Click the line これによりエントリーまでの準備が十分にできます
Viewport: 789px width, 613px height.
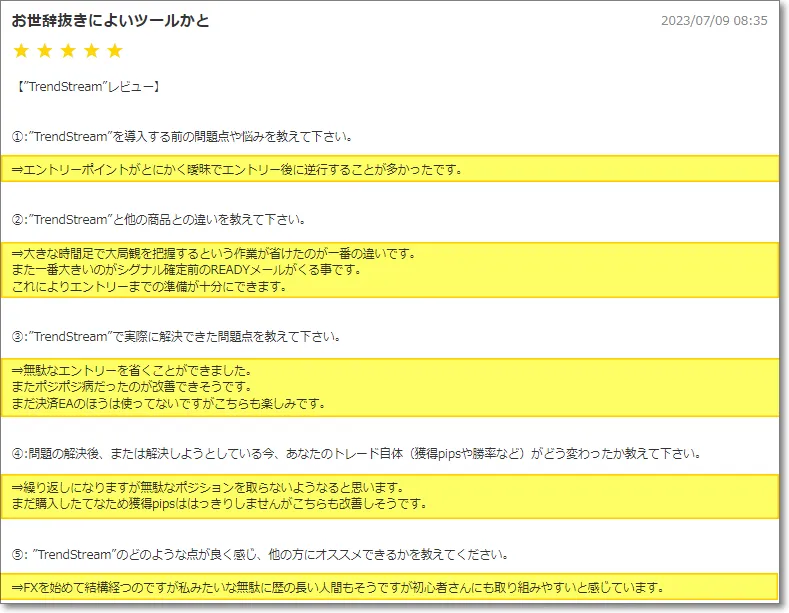(x=149, y=286)
